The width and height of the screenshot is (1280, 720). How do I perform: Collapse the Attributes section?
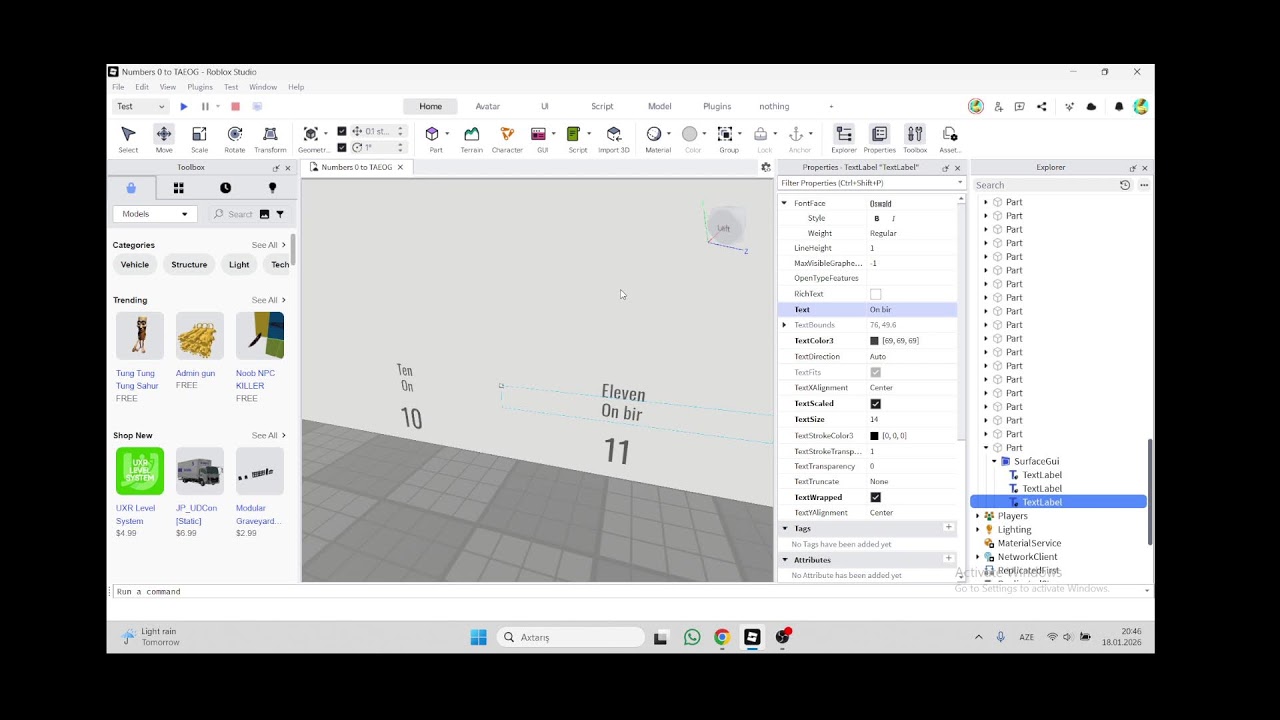coord(785,560)
